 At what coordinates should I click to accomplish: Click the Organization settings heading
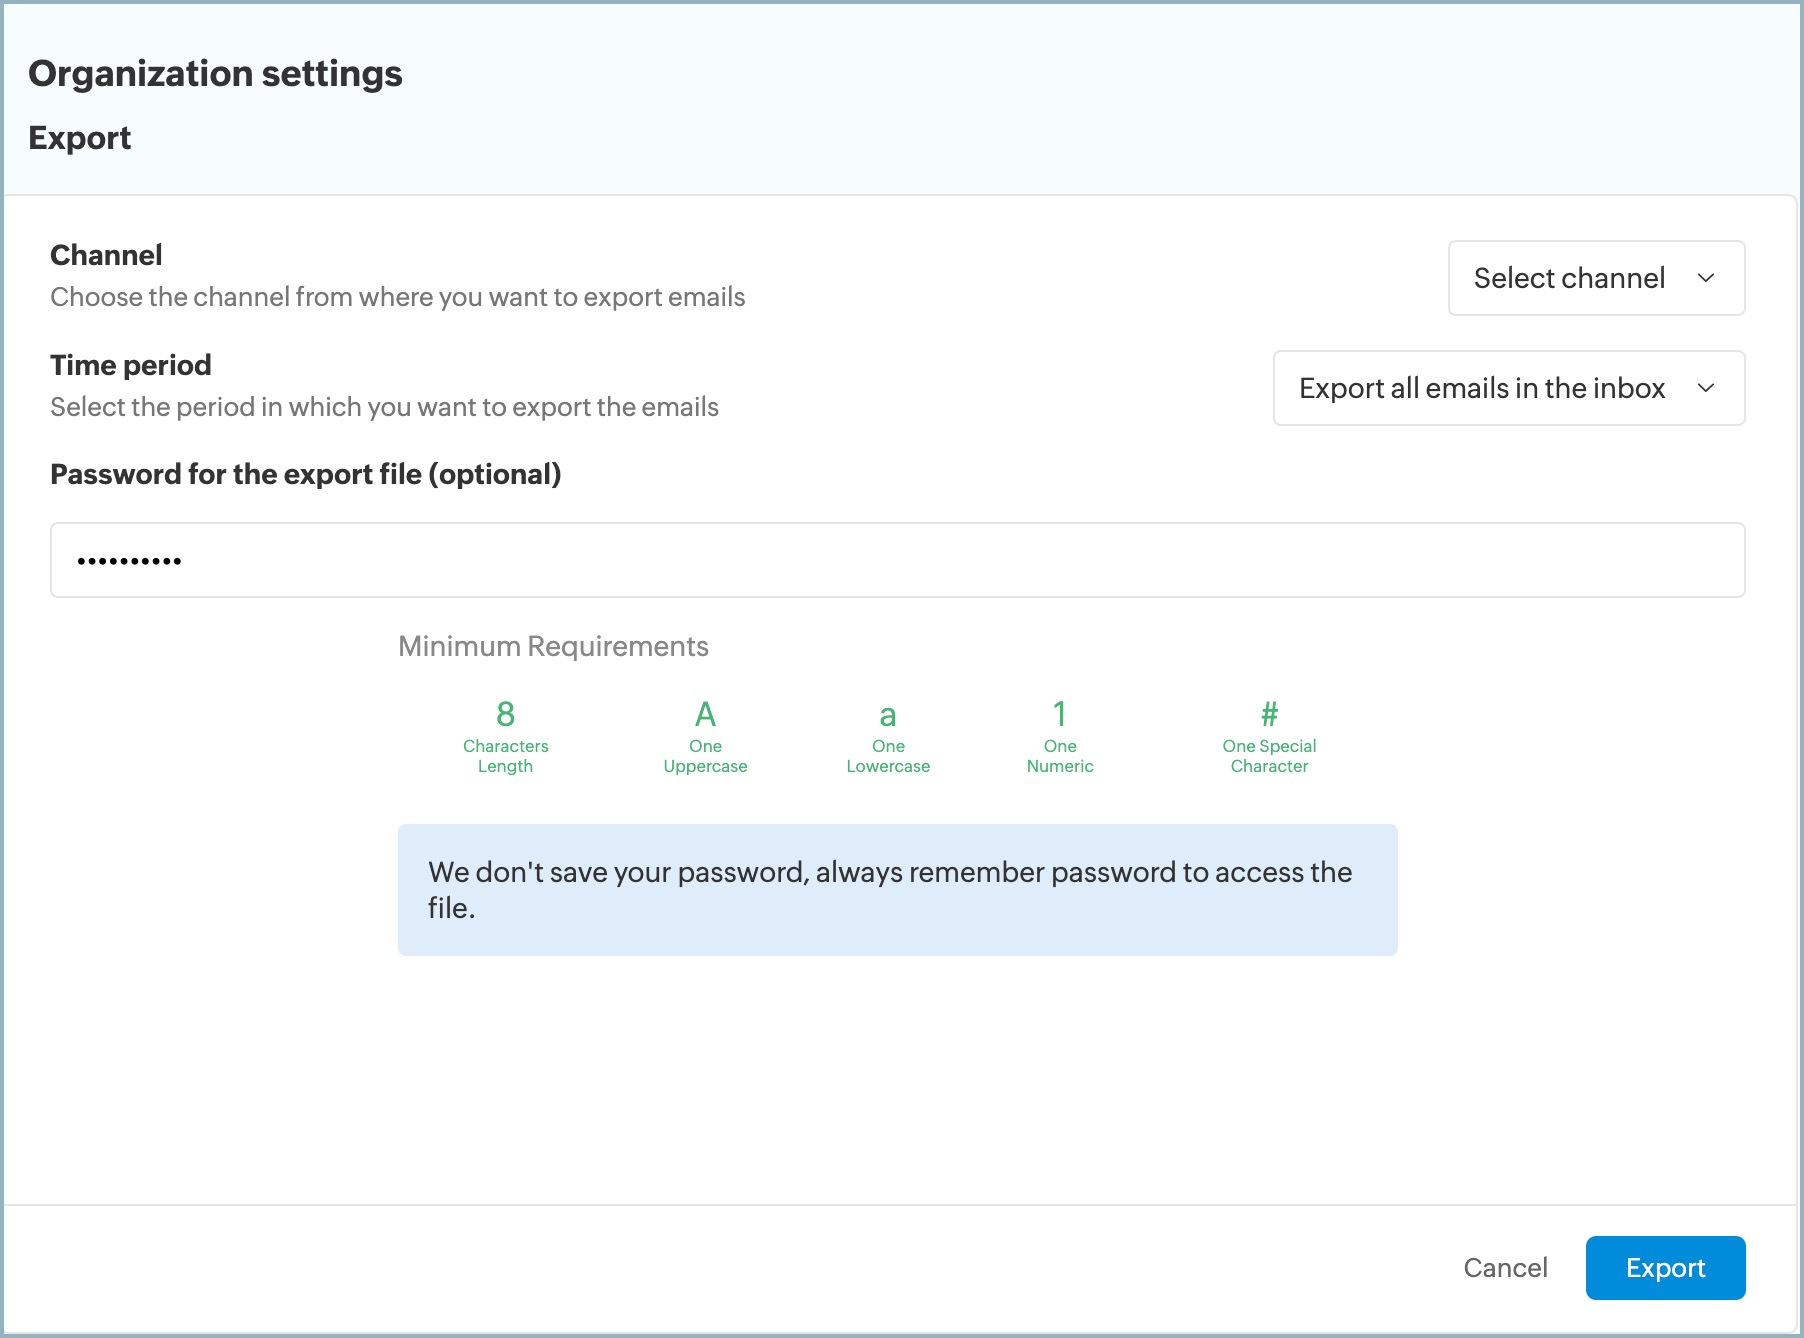[x=215, y=74]
